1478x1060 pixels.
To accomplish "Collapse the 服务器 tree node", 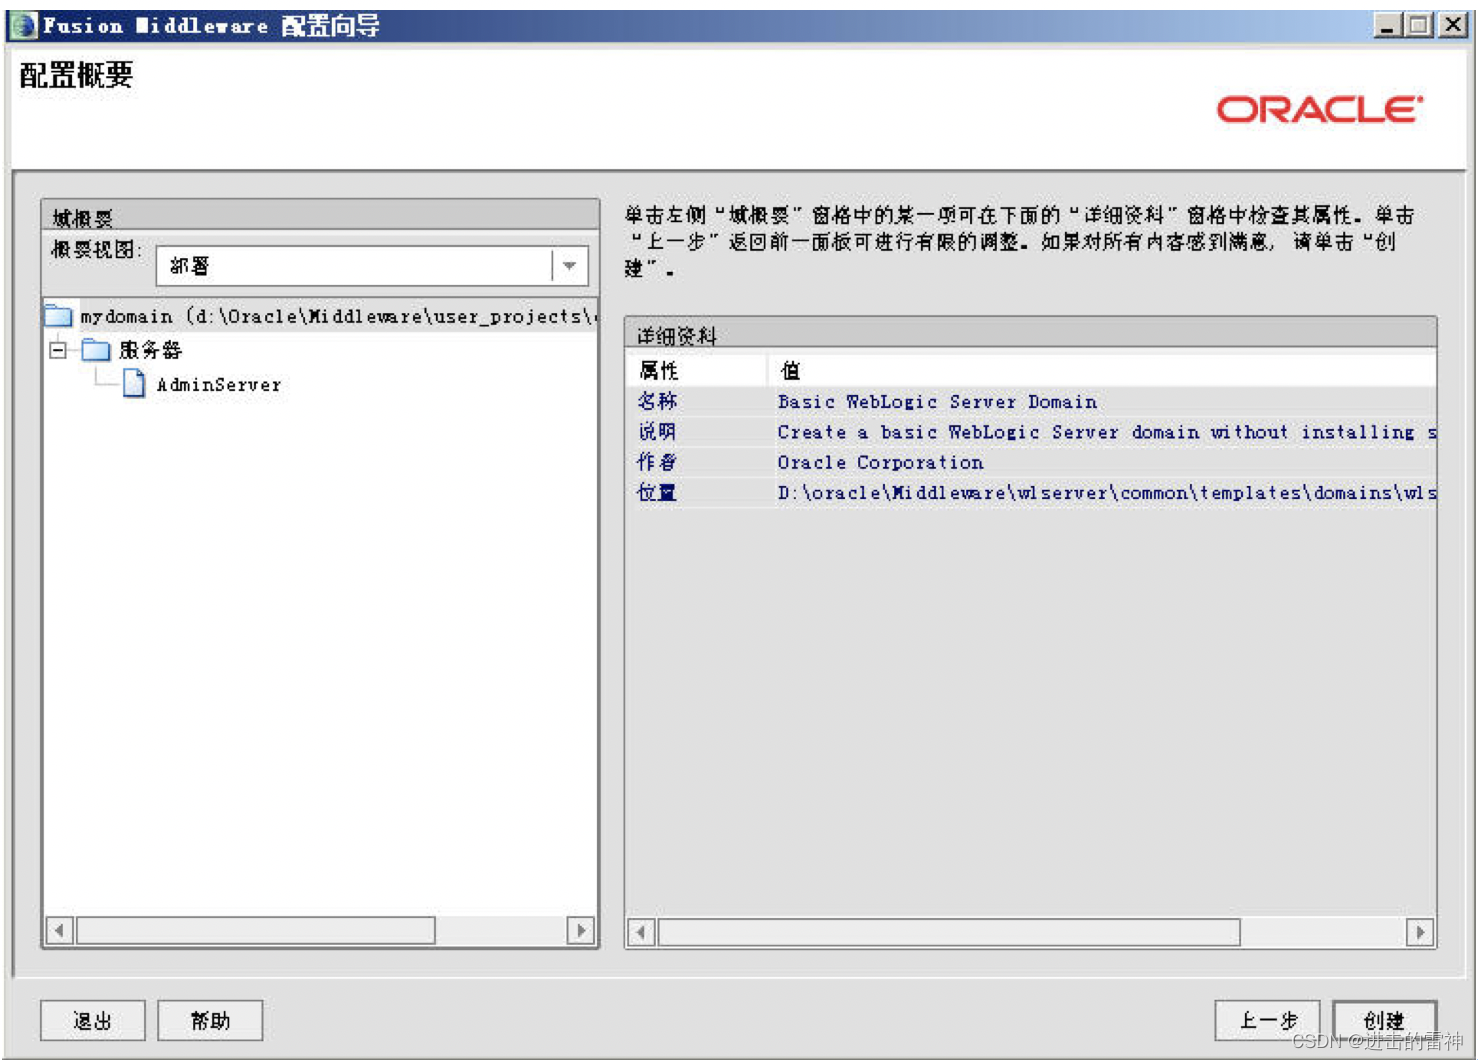I will pos(58,350).
